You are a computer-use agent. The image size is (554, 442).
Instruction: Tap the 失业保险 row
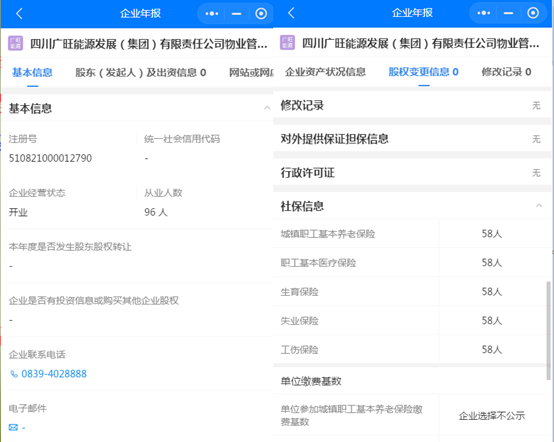point(412,320)
